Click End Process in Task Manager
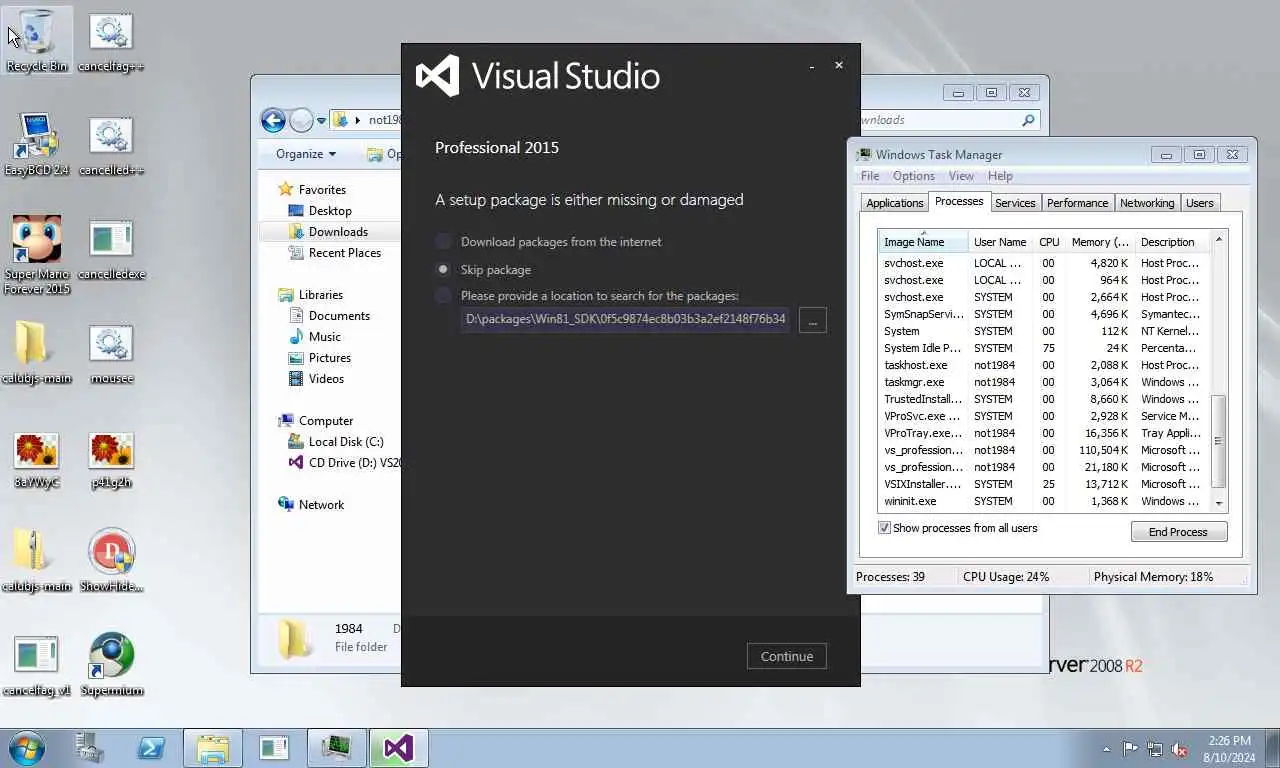1280x768 pixels. 1178,532
